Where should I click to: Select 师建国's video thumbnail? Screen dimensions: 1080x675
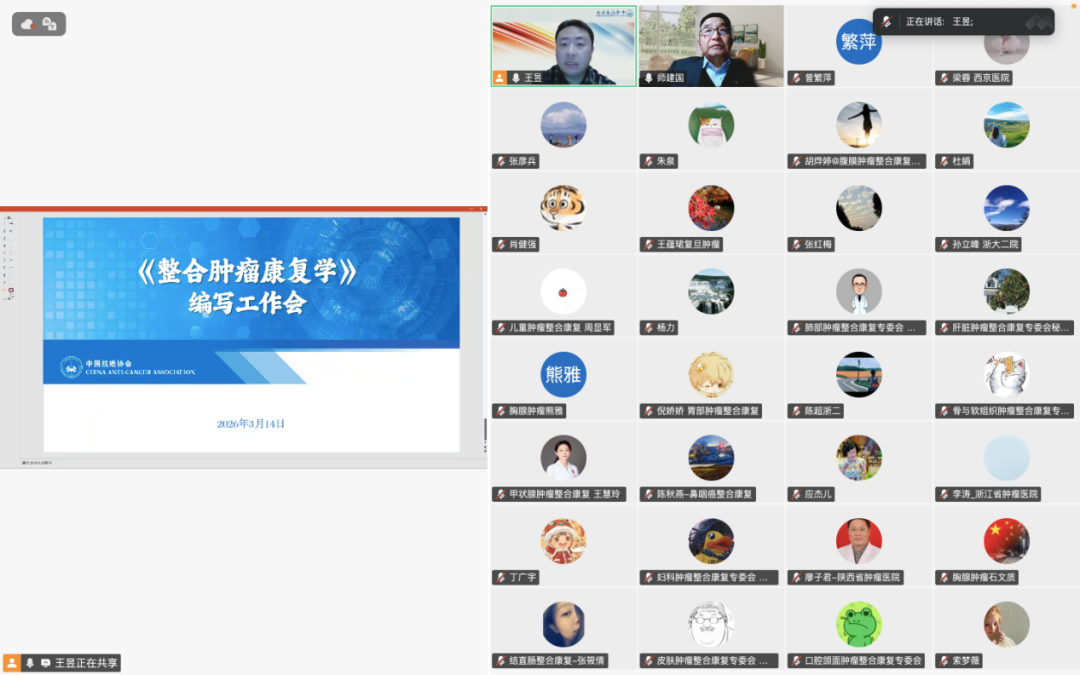pyautogui.click(x=712, y=46)
